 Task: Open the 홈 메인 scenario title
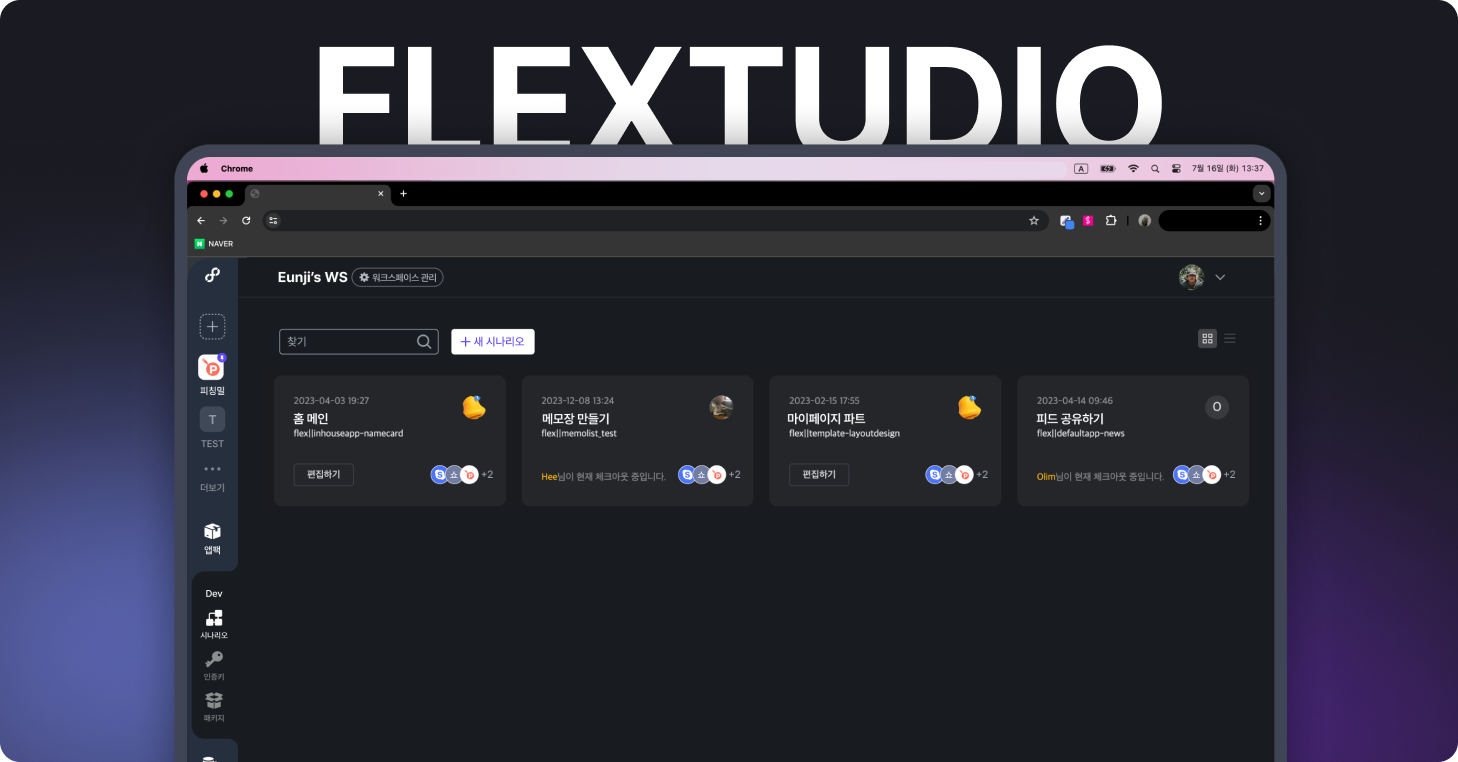click(311, 418)
